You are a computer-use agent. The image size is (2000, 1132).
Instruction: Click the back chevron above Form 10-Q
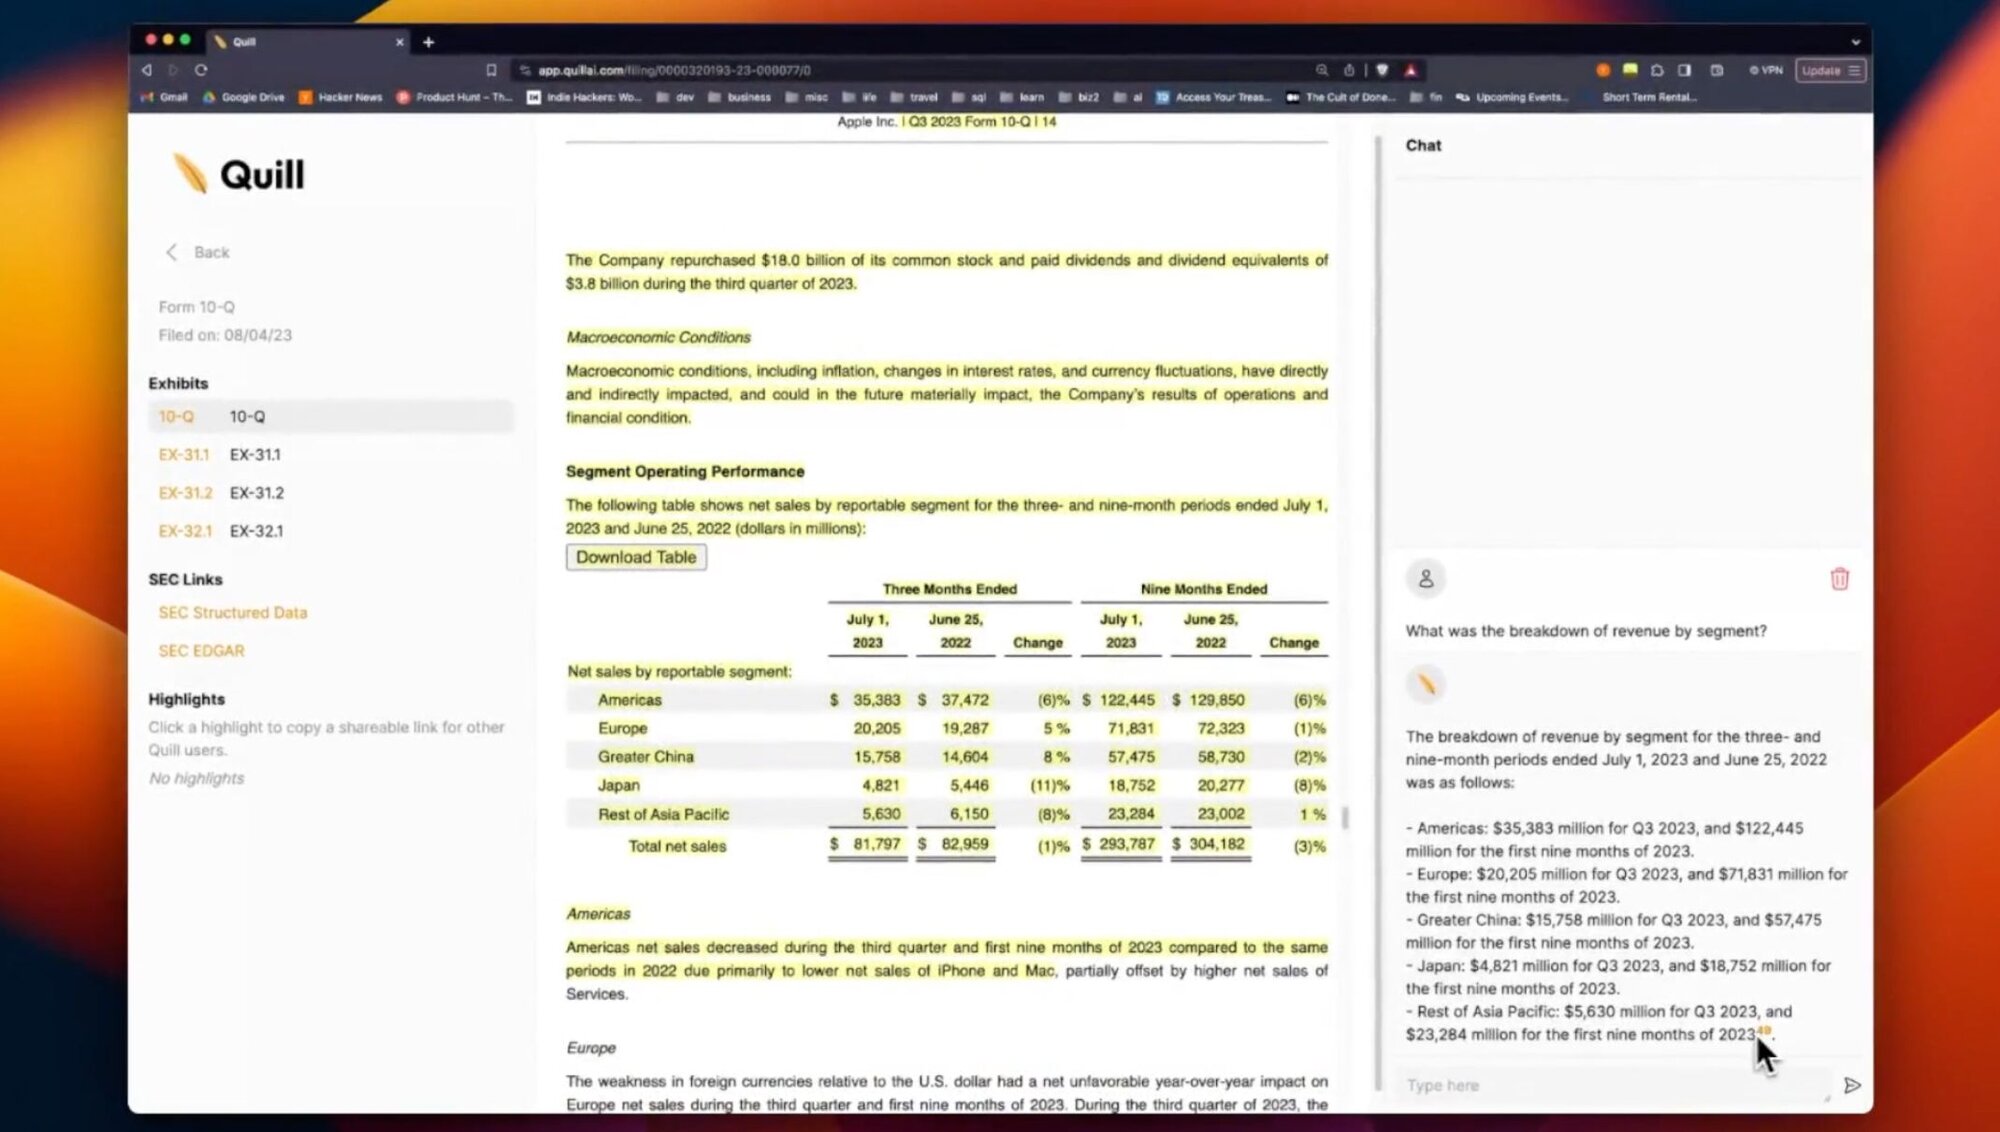[171, 252]
